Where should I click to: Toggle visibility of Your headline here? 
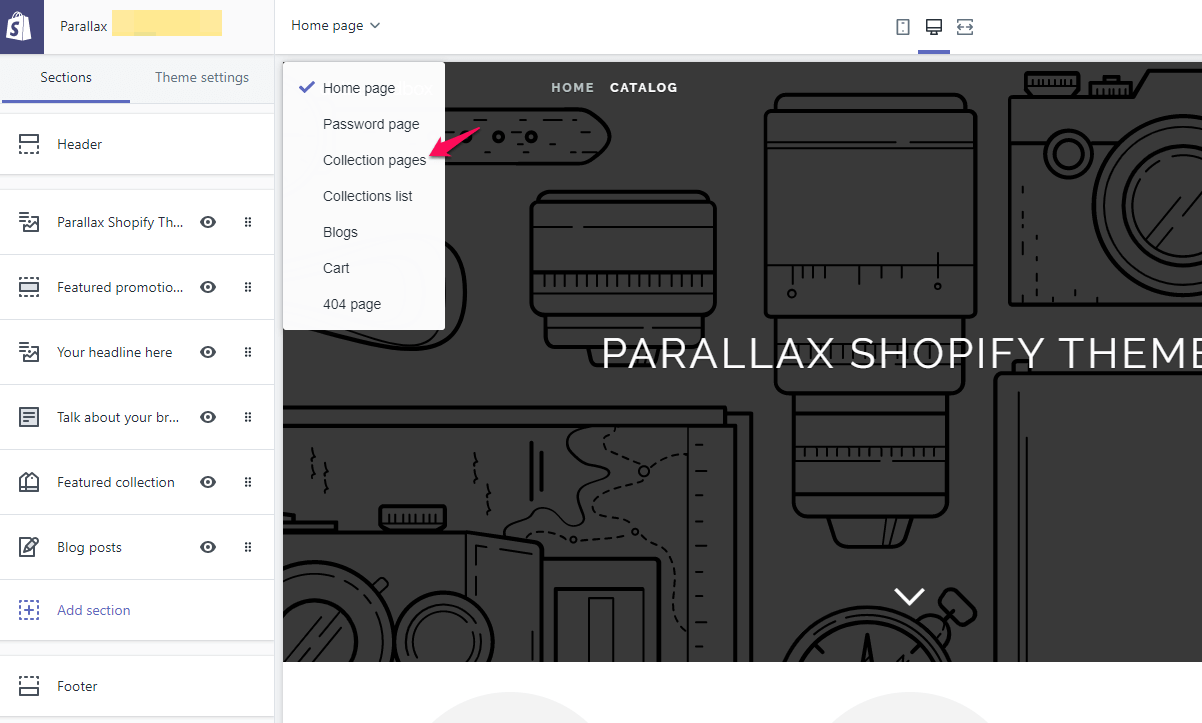[208, 352]
